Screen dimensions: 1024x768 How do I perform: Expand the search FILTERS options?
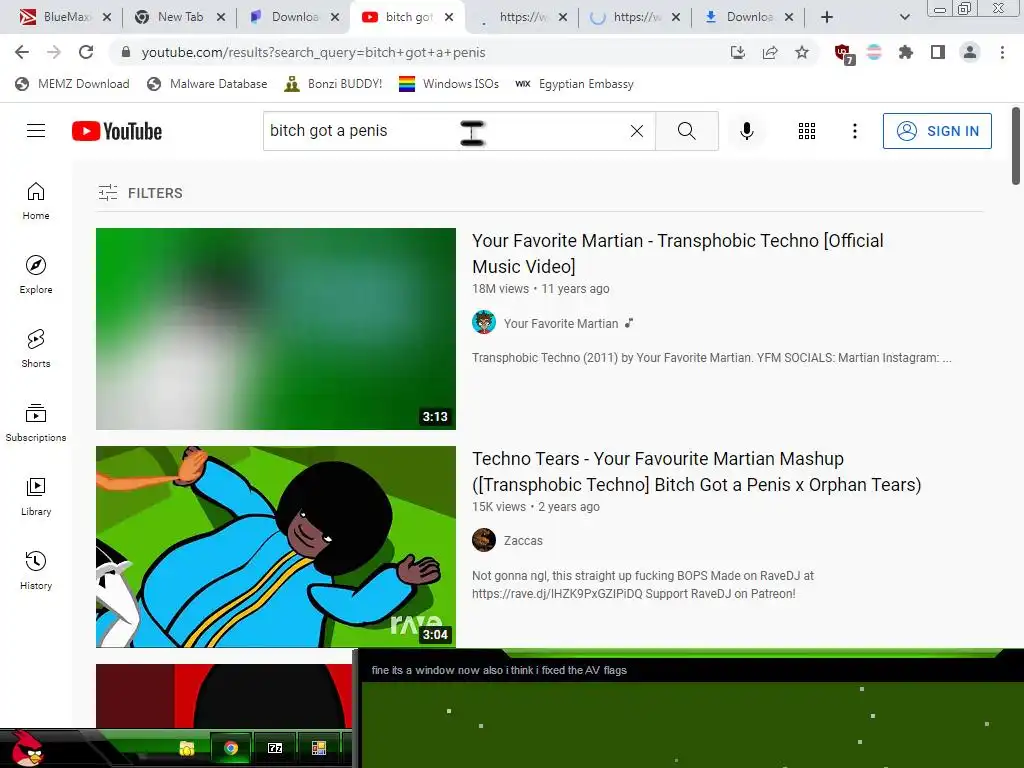tap(140, 193)
